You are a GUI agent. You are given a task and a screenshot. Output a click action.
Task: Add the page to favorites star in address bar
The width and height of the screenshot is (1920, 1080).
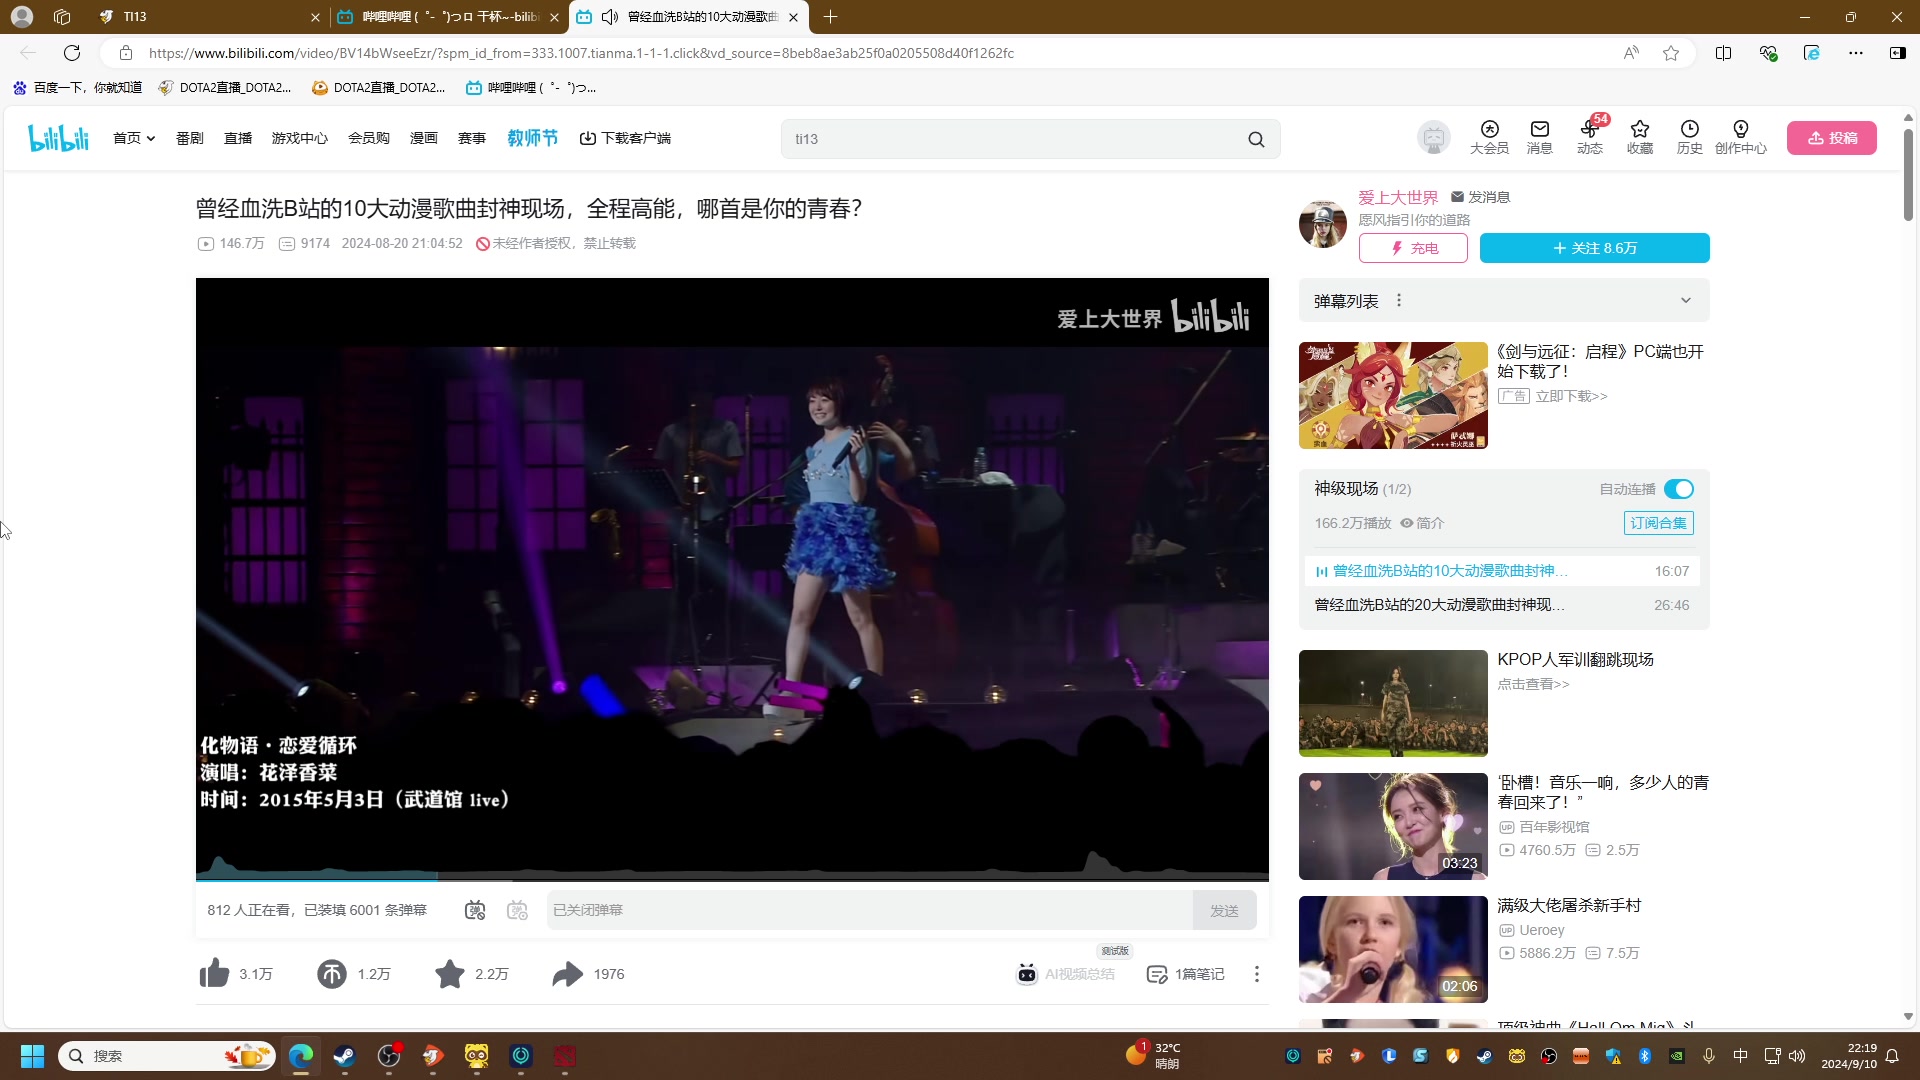click(1671, 53)
